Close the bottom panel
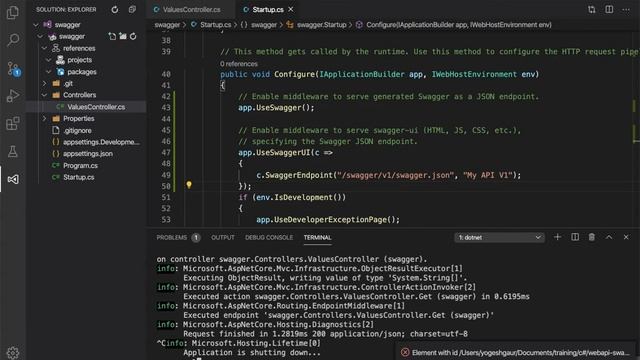The height and width of the screenshot is (360, 640). click(626, 237)
